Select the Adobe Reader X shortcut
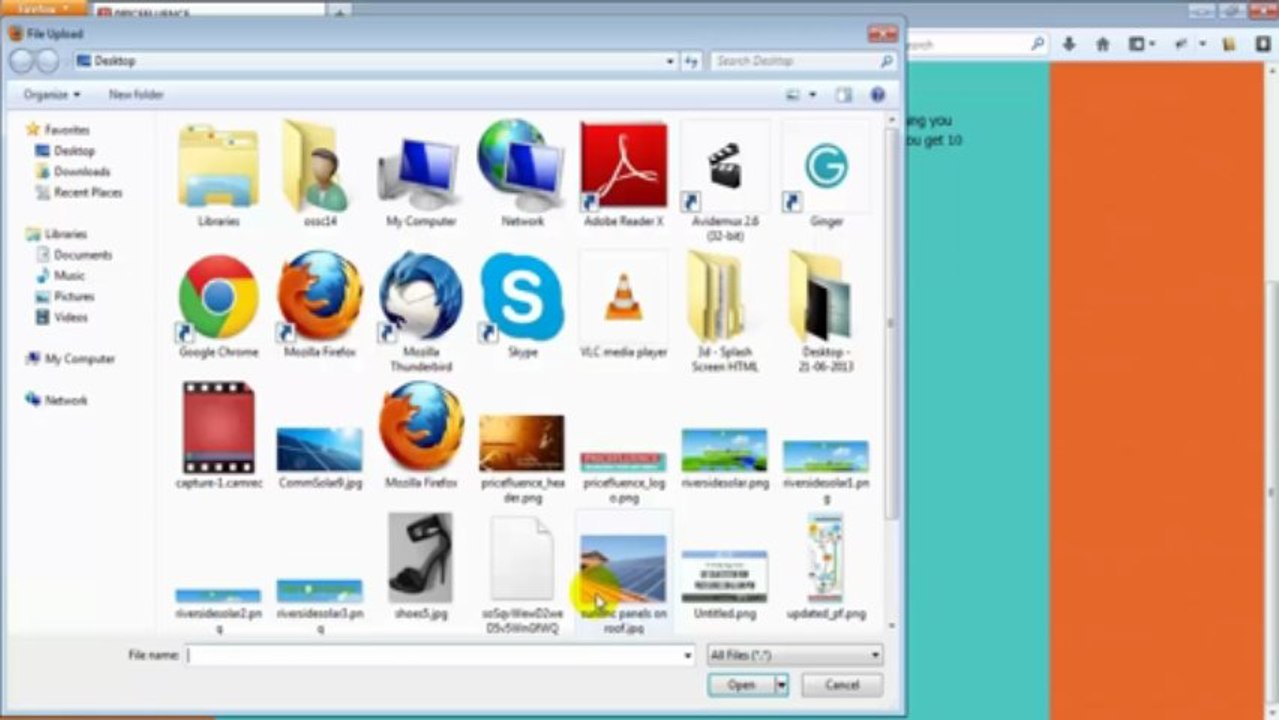Image resolution: width=1279 pixels, height=720 pixels. pyautogui.click(x=623, y=175)
